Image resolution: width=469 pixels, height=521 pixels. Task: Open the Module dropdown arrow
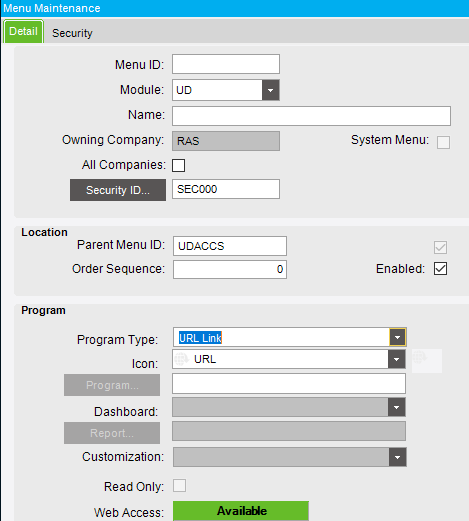click(270, 90)
